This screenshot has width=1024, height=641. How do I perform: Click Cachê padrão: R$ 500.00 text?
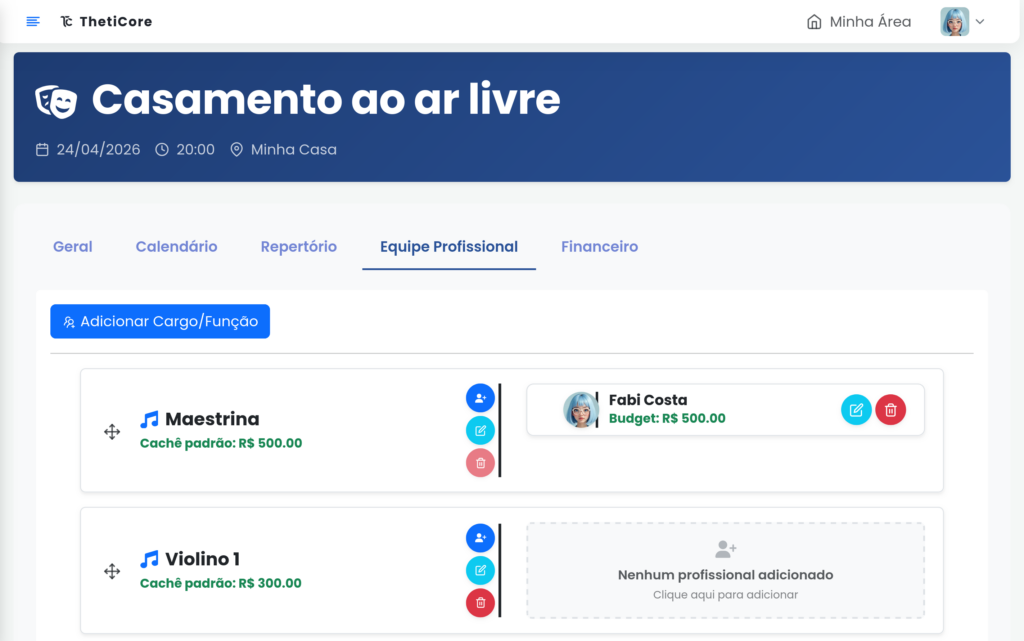(221, 443)
